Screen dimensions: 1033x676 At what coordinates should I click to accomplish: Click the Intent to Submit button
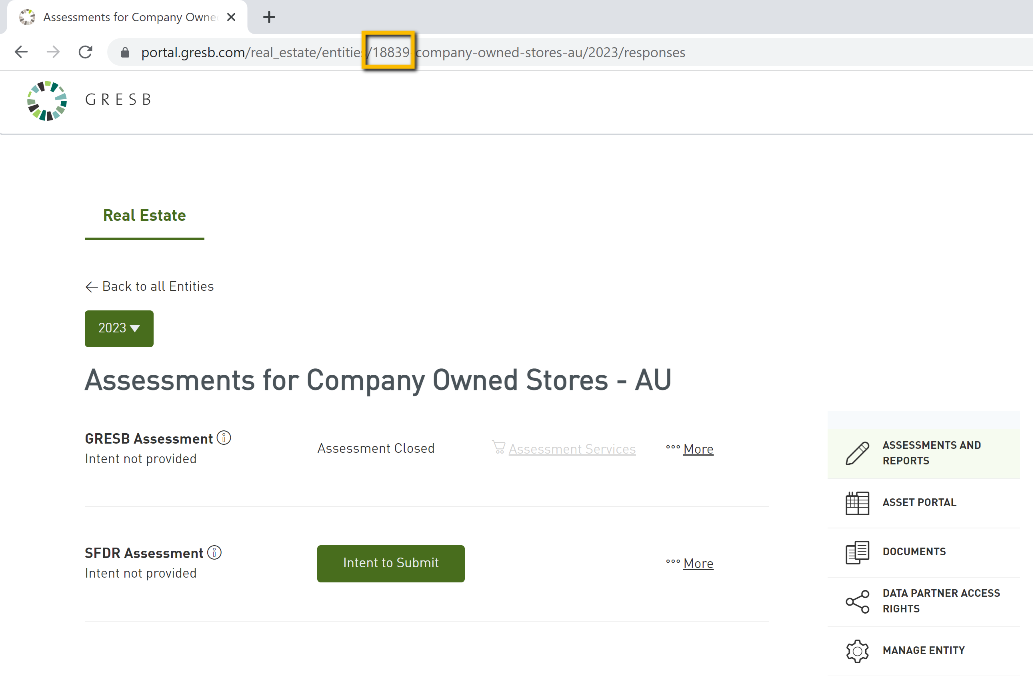(391, 563)
